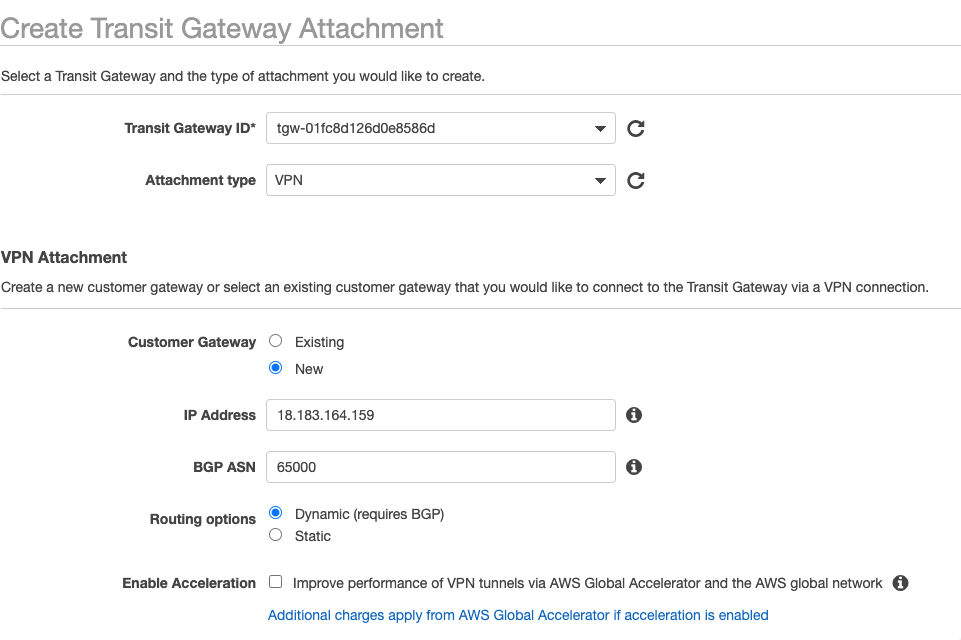961x640 pixels.
Task: Click the Existing radio label text
Action: click(319, 342)
